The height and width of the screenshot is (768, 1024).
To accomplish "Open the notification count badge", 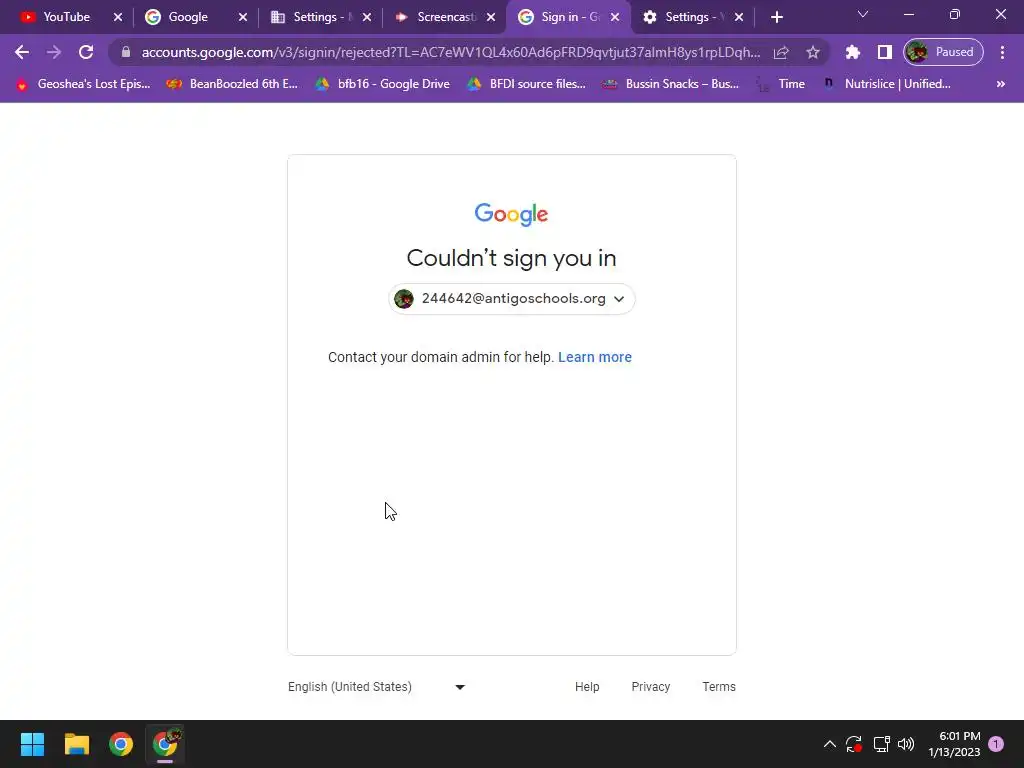I will (996, 744).
